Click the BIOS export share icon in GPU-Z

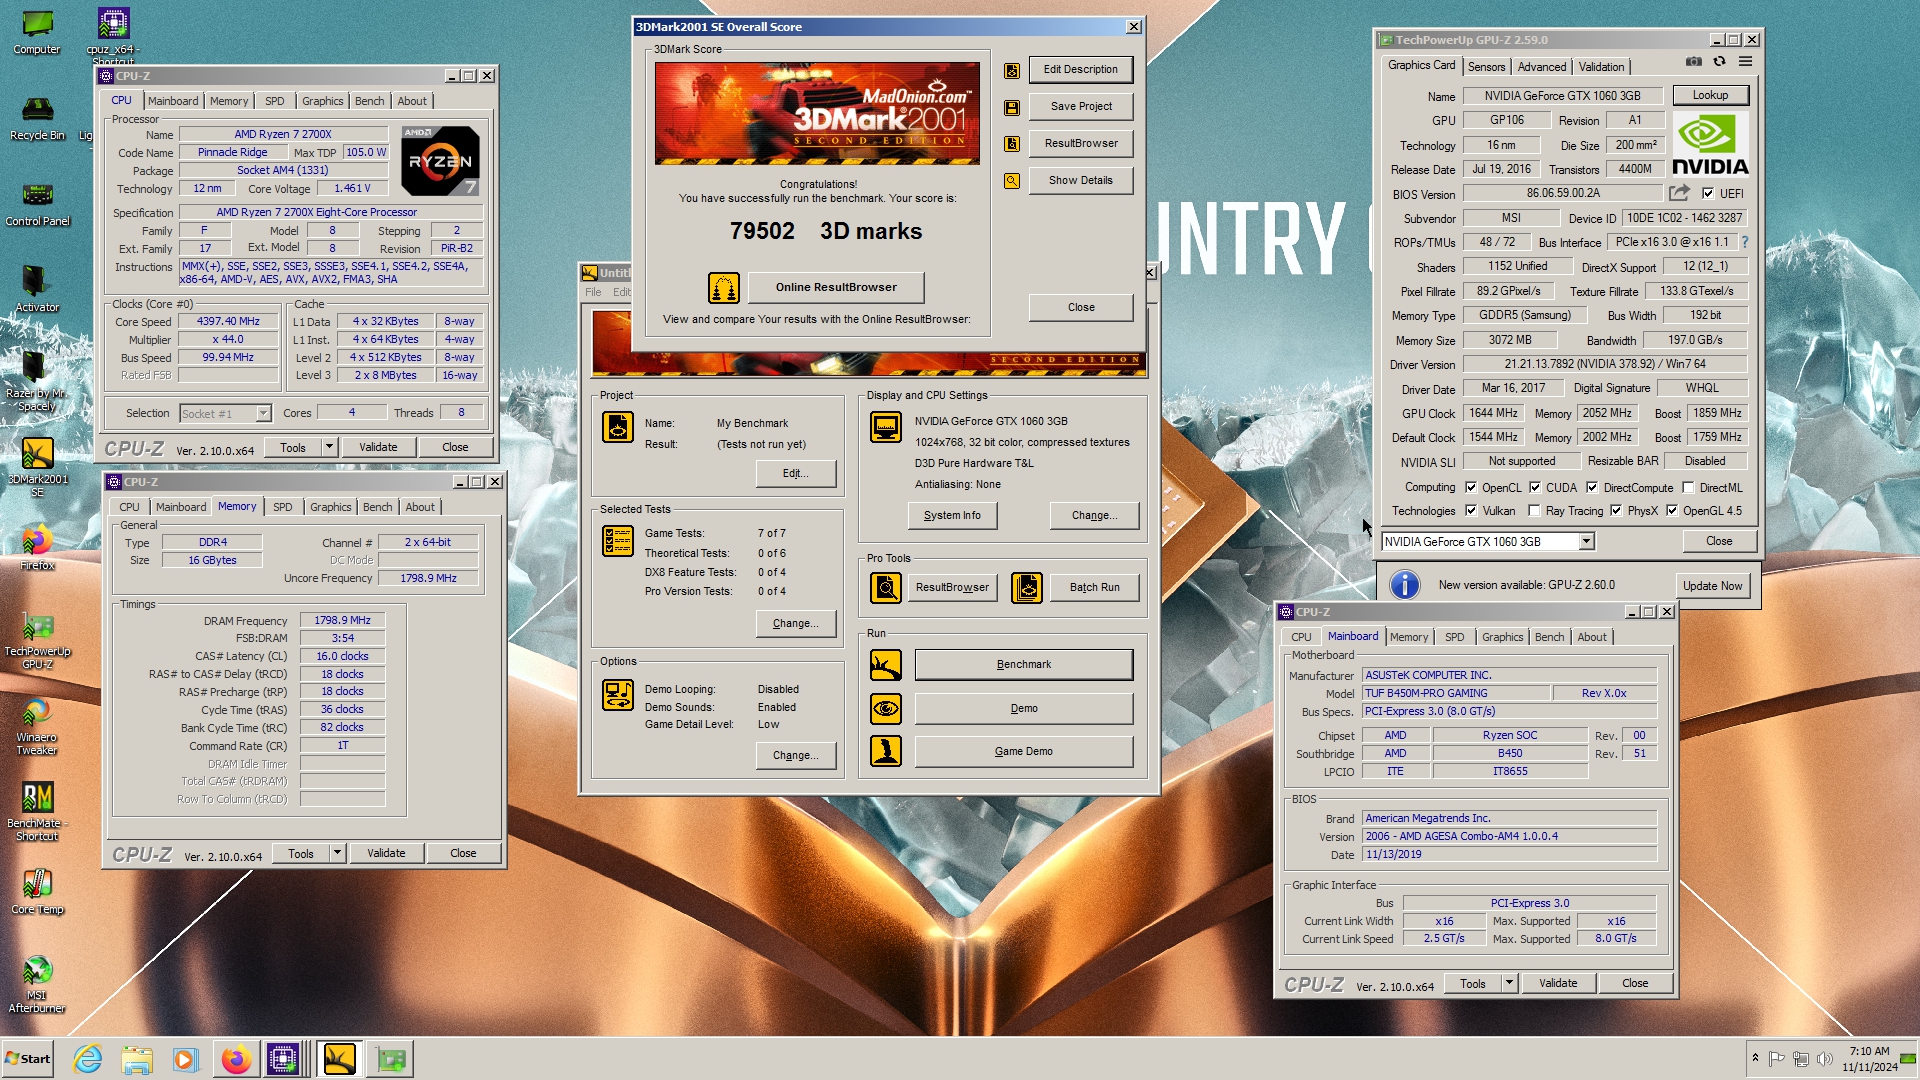pos(1679,193)
